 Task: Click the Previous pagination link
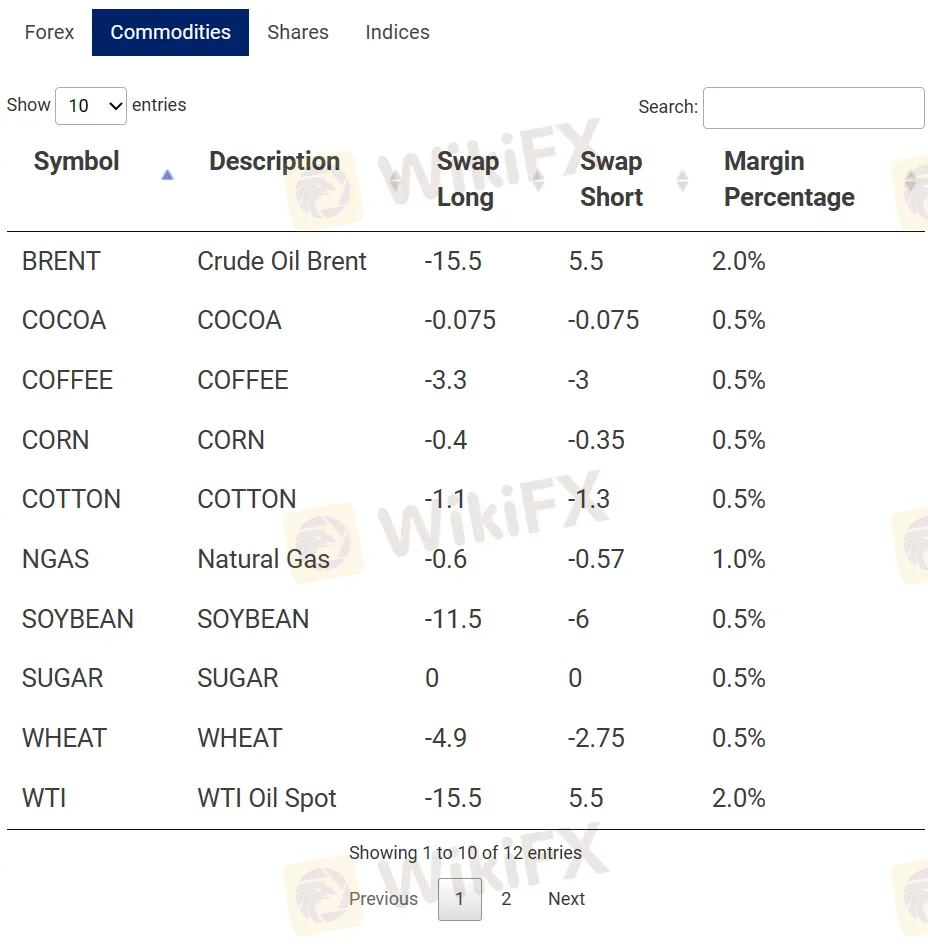[x=384, y=899]
